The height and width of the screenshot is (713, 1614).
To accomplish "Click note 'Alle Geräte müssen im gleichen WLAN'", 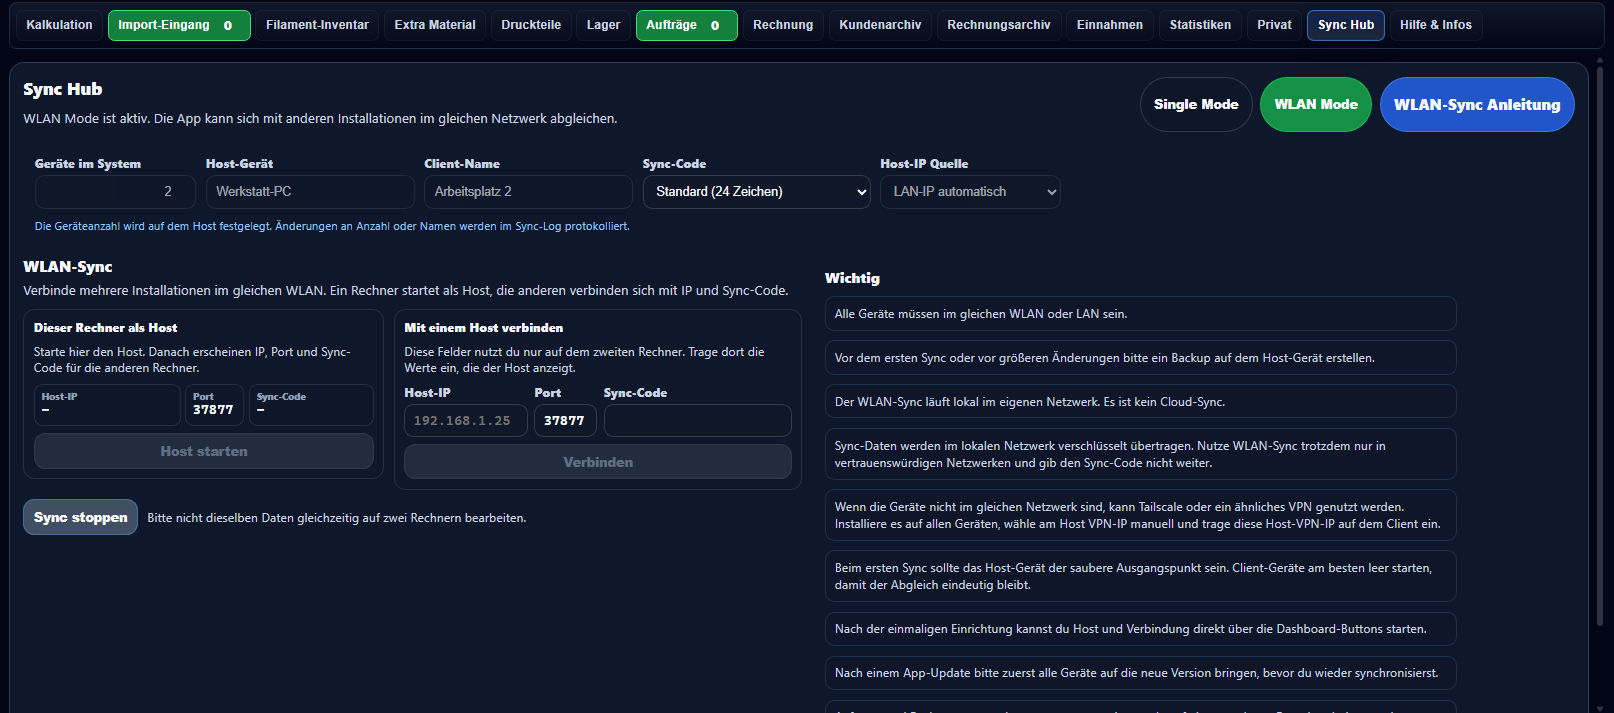I will 1141,314.
